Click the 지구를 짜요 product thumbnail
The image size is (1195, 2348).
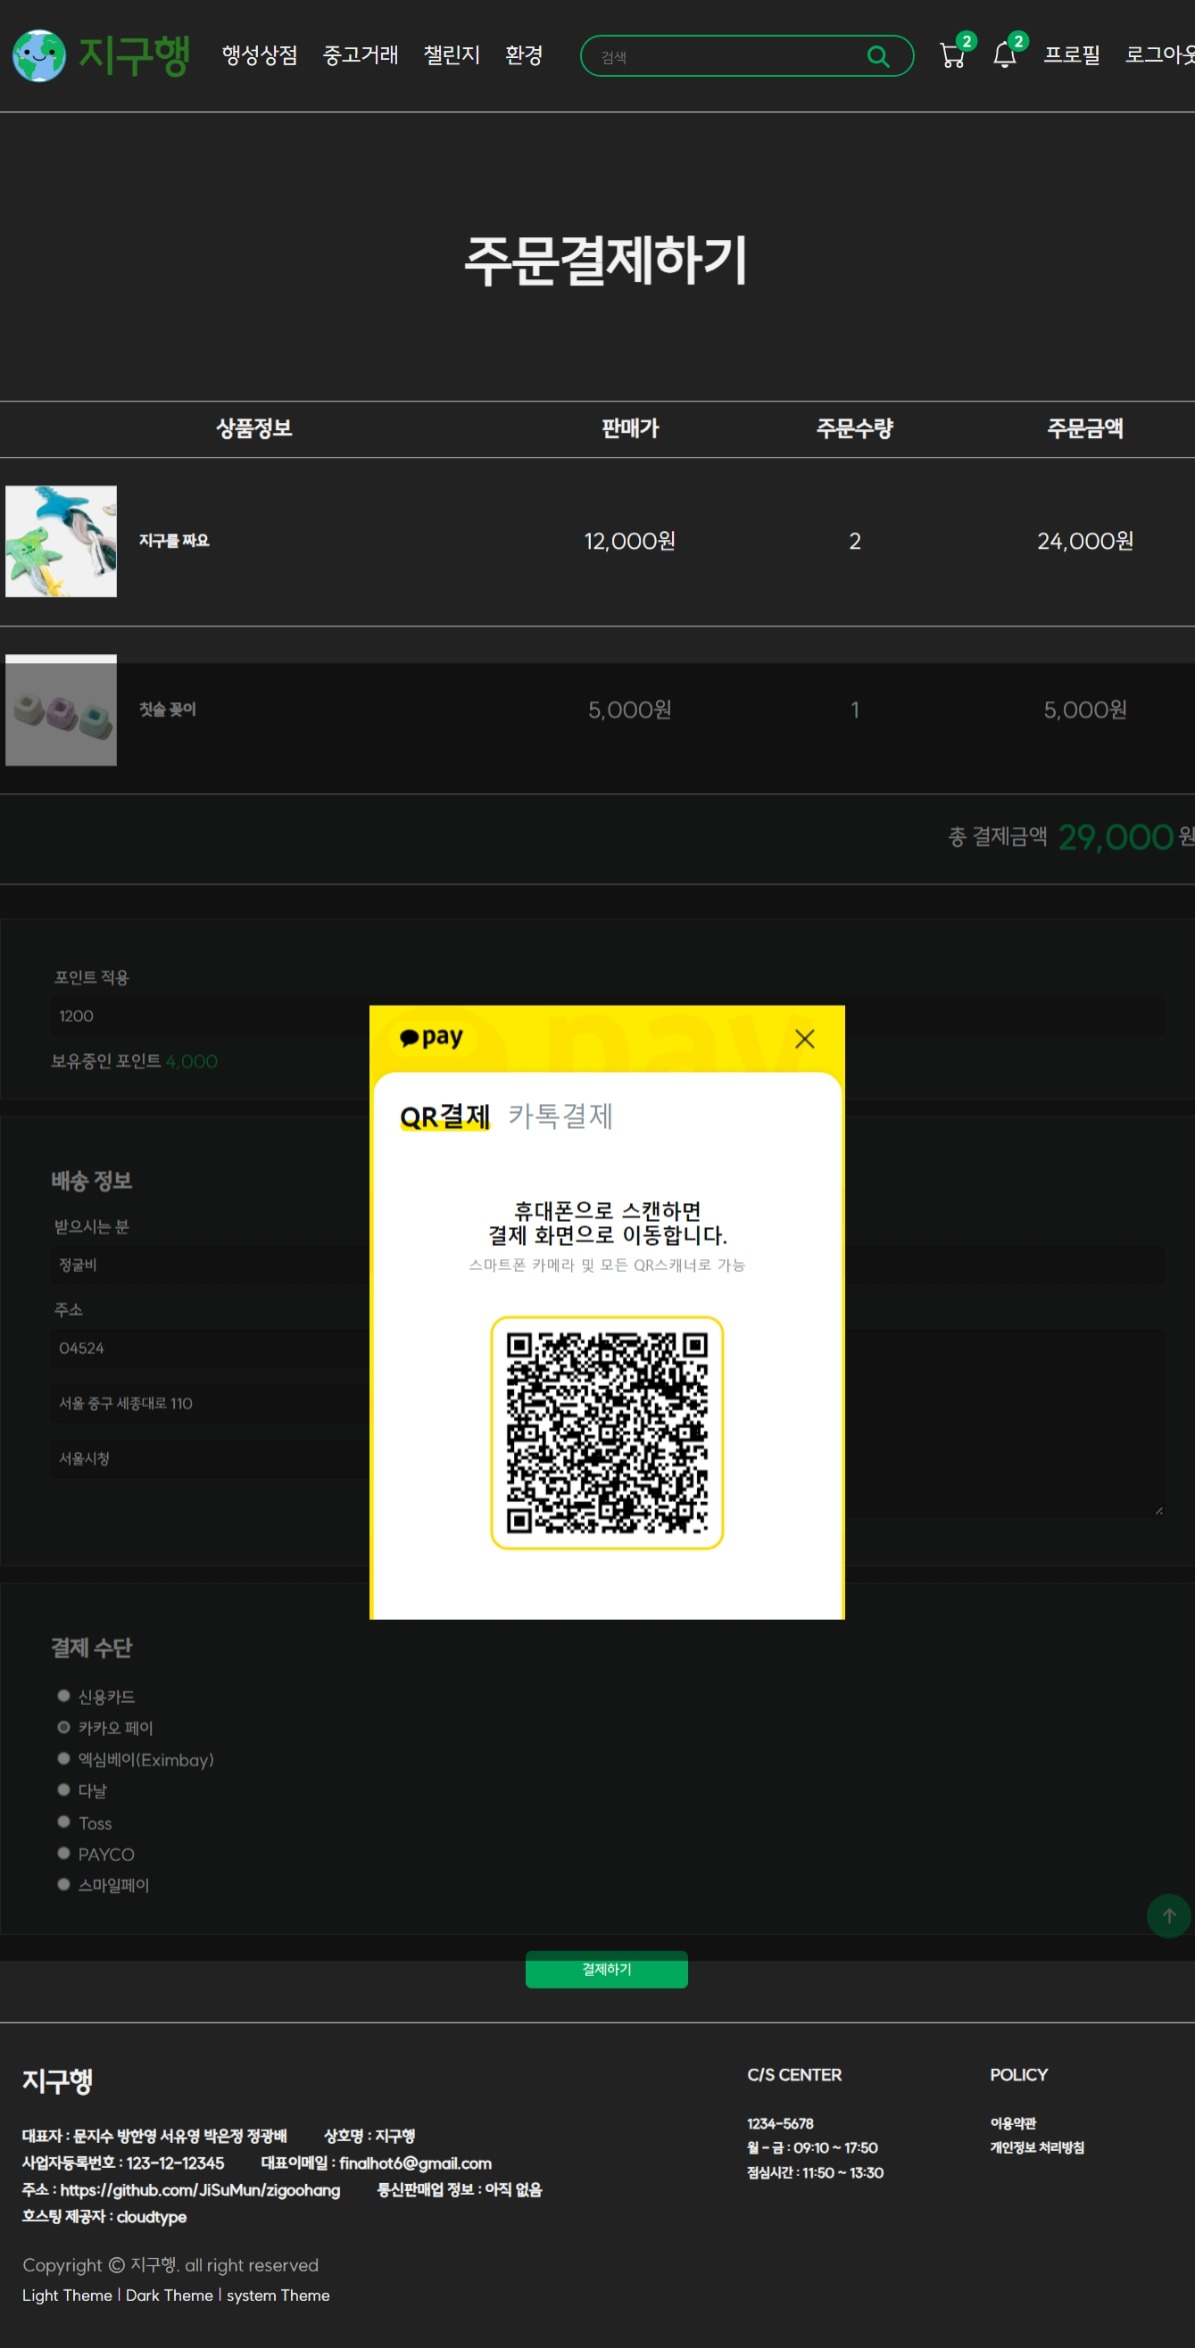61,541
